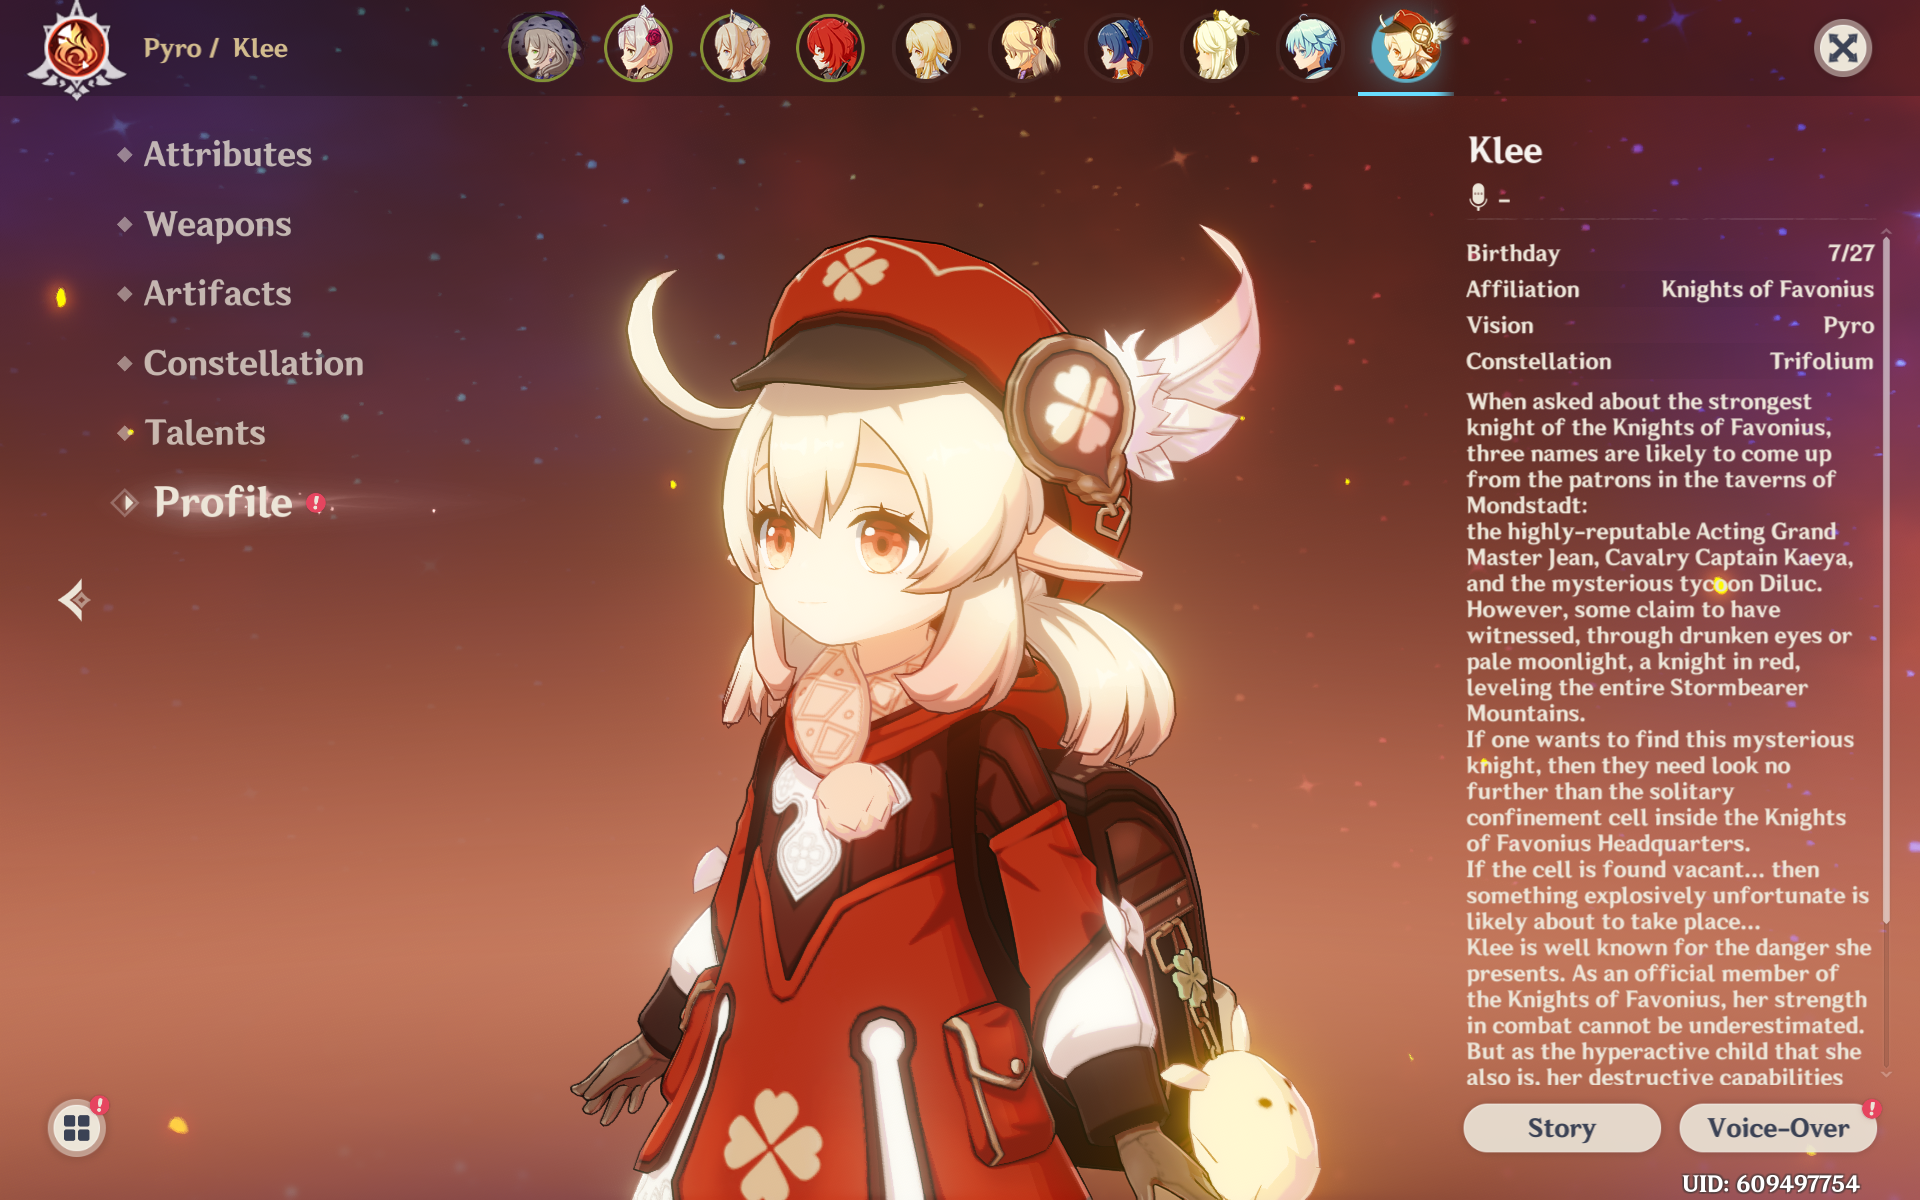Select Xiangling's blue-haired portrait
Screen dimensions: 1920x1200
click(x=1119, y=47)
